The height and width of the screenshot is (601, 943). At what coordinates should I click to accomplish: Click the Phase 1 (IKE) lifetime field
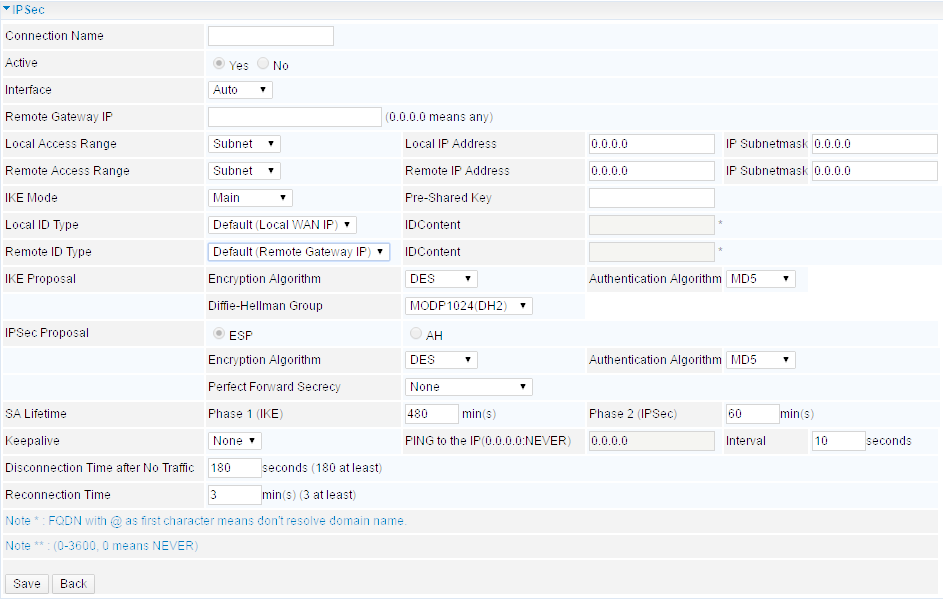pyautogui.click(x=432, y=414)
